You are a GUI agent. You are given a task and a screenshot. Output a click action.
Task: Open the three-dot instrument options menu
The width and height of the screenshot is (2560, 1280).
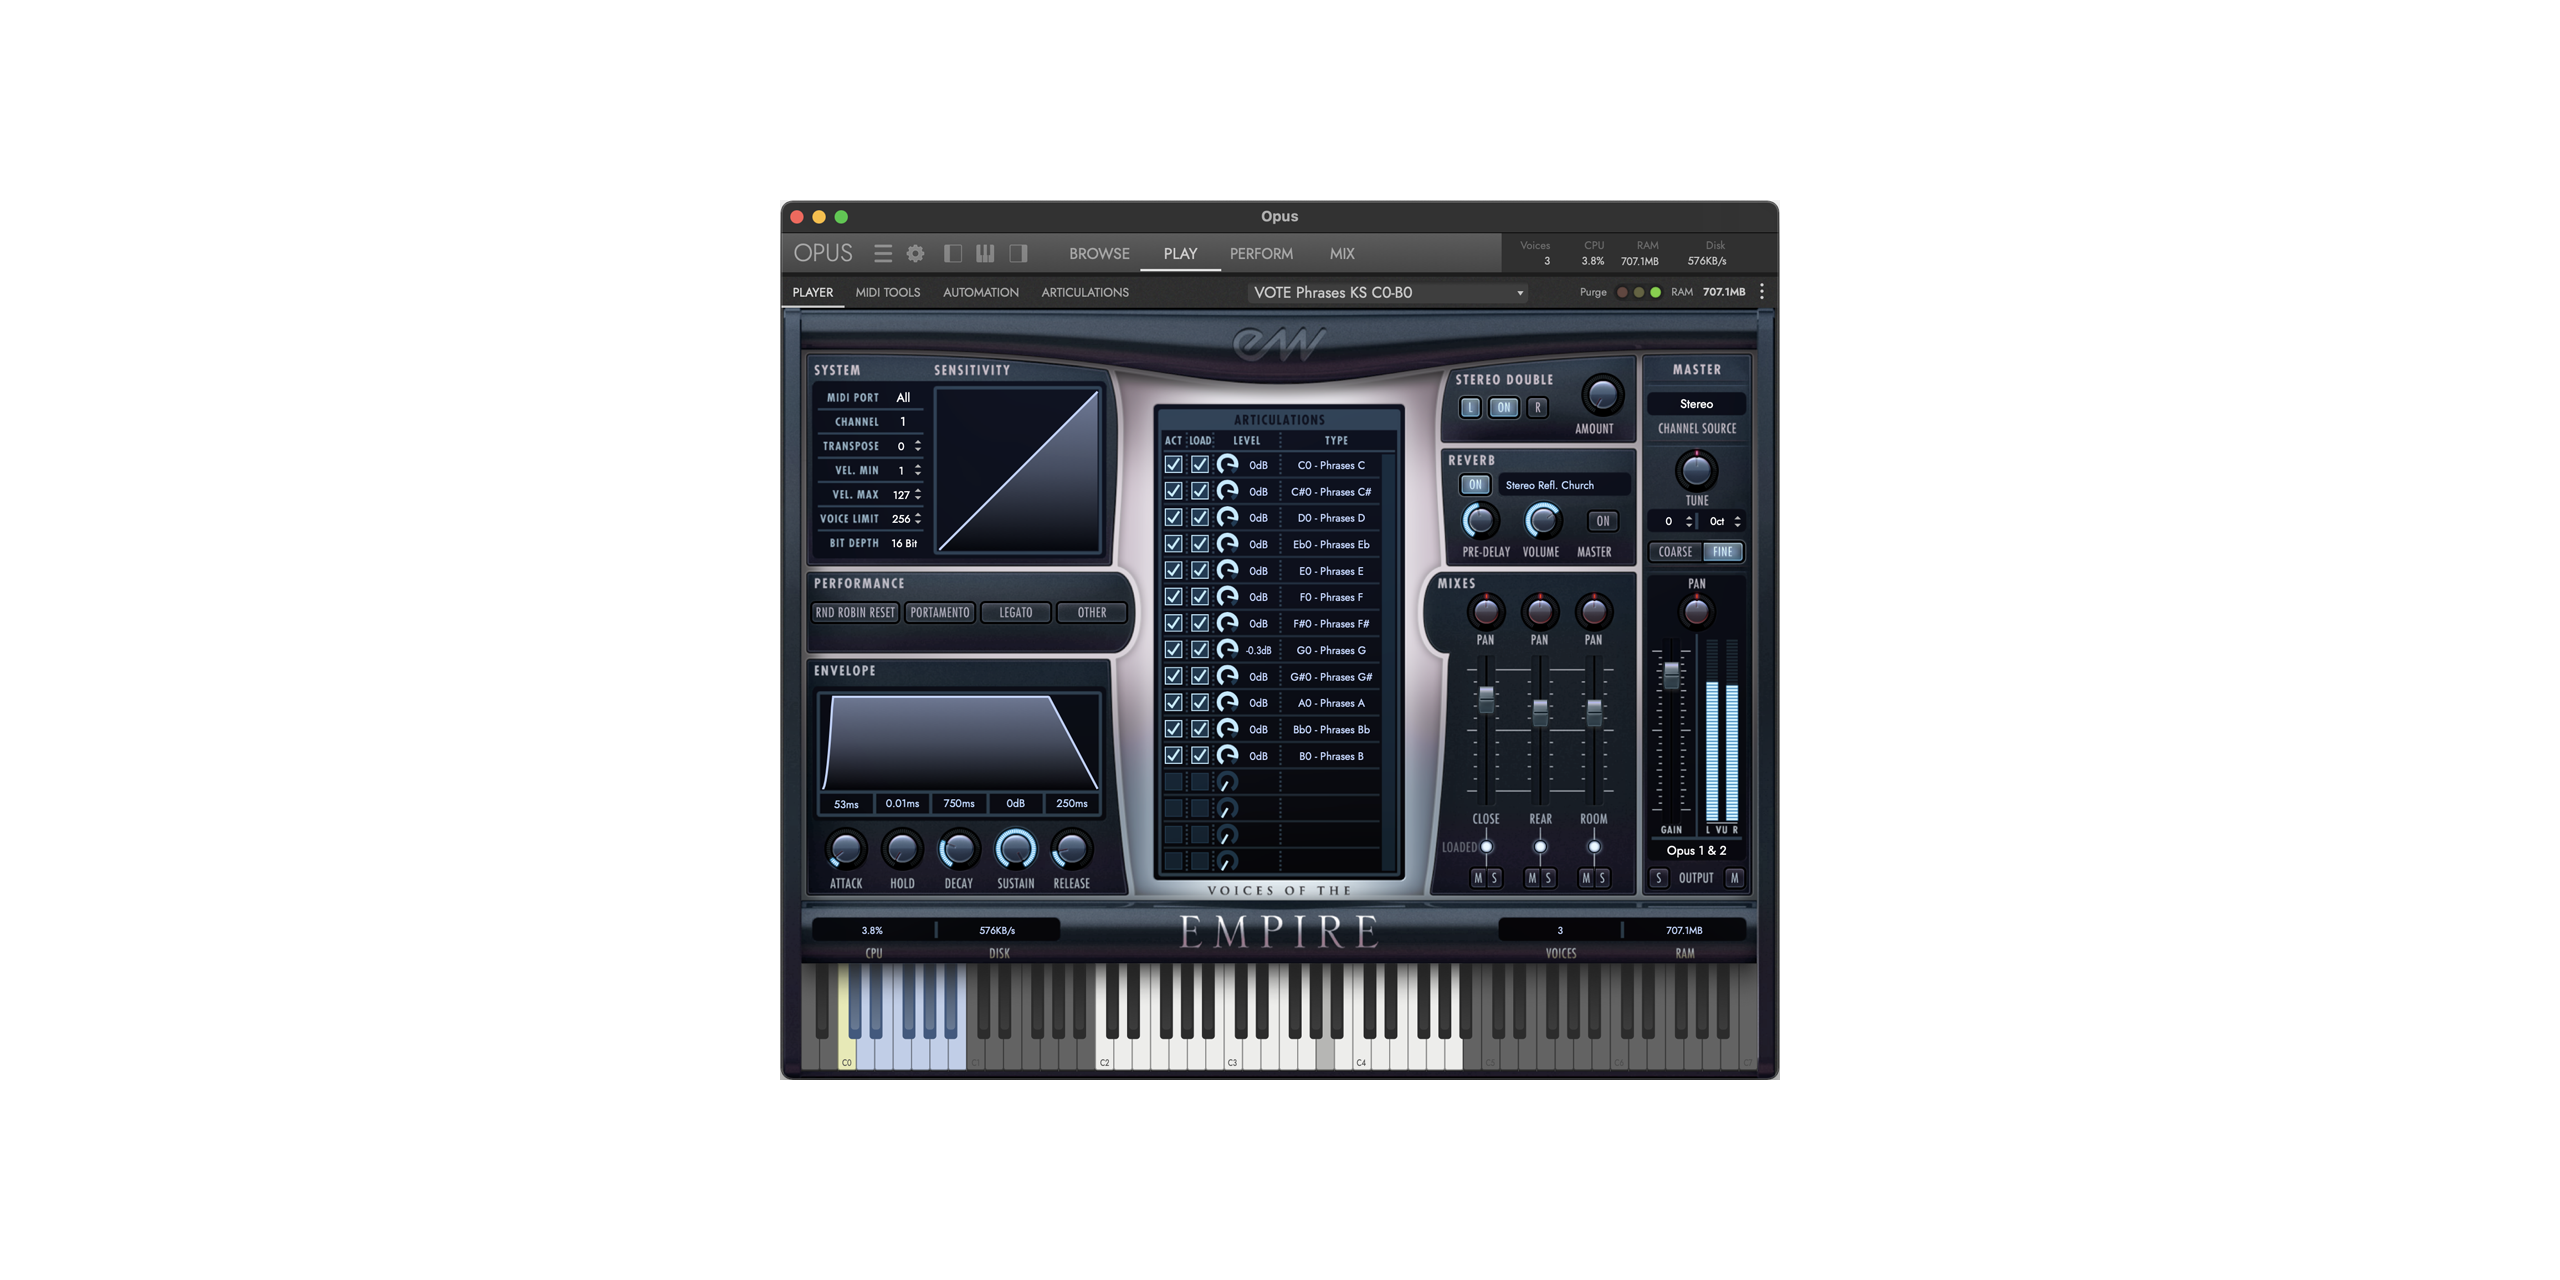[1762, 292]
